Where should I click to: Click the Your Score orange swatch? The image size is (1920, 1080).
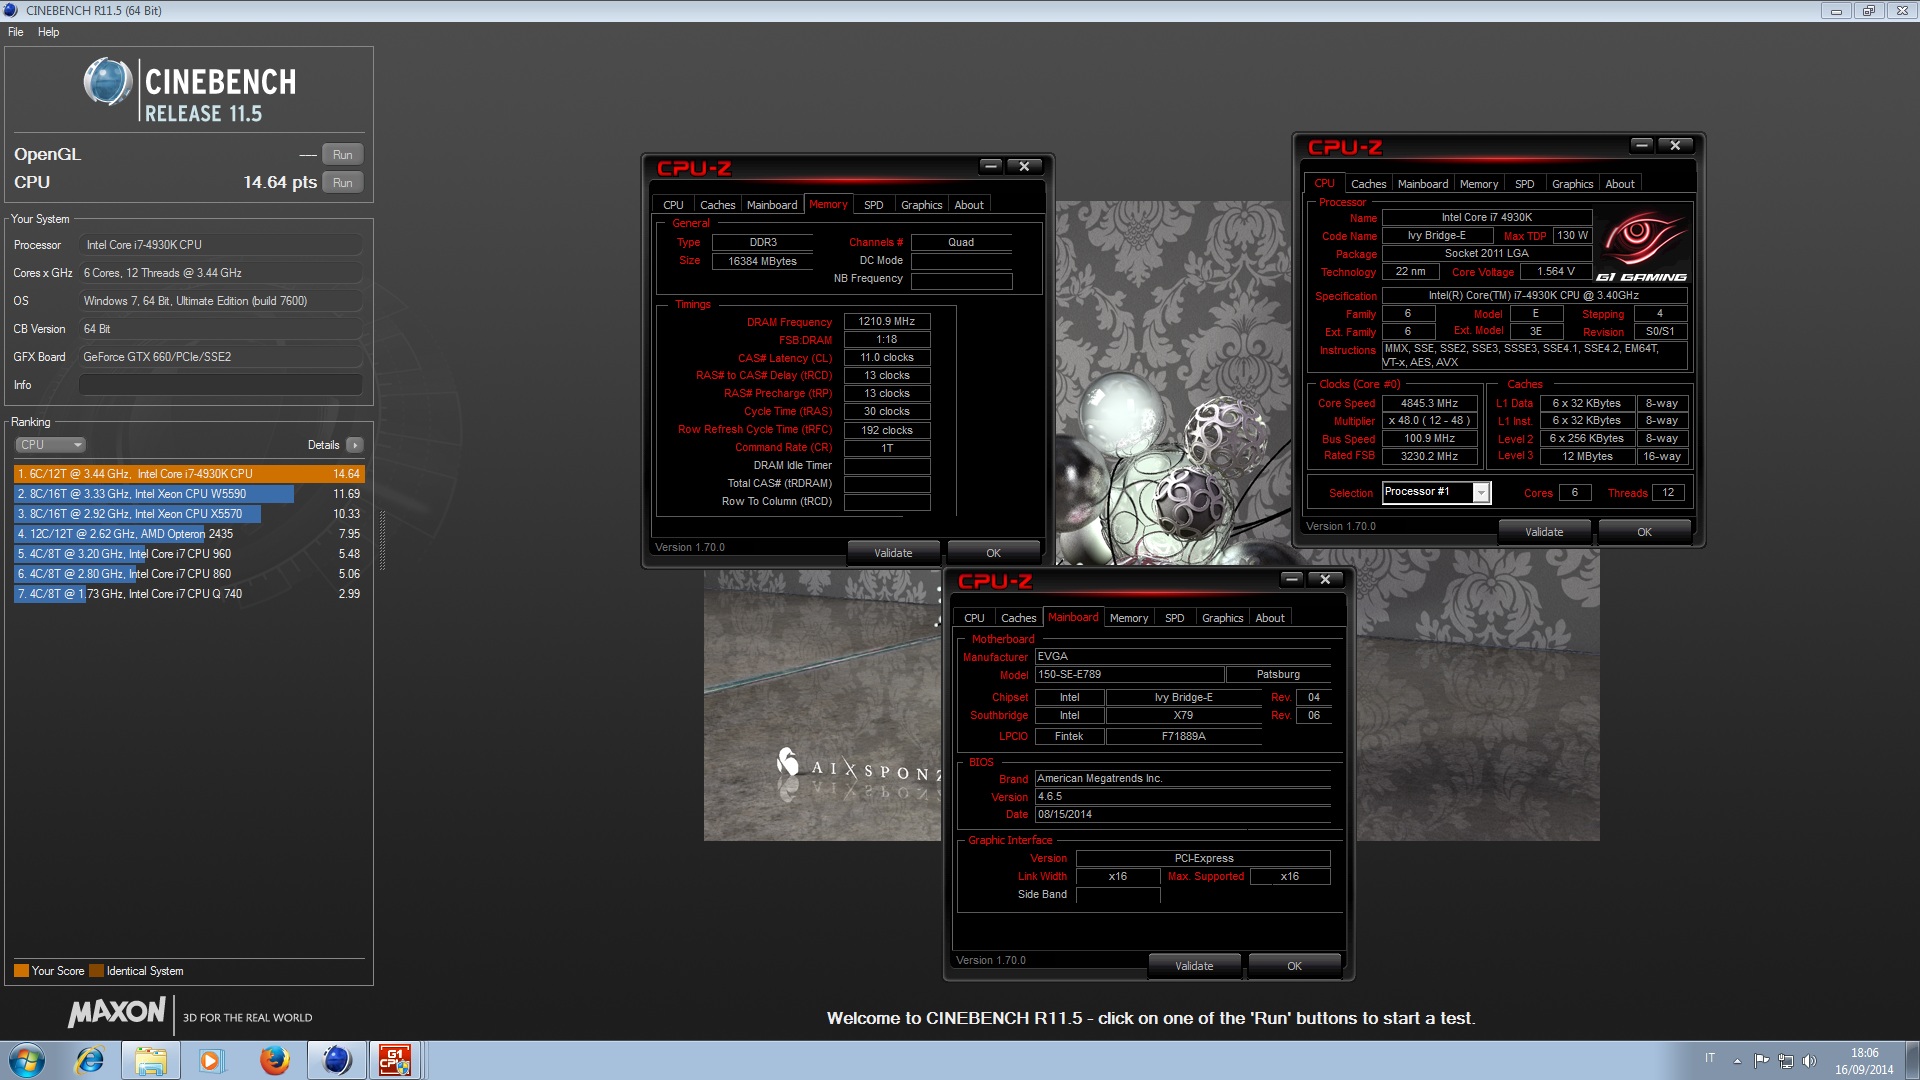coord(21,971)
